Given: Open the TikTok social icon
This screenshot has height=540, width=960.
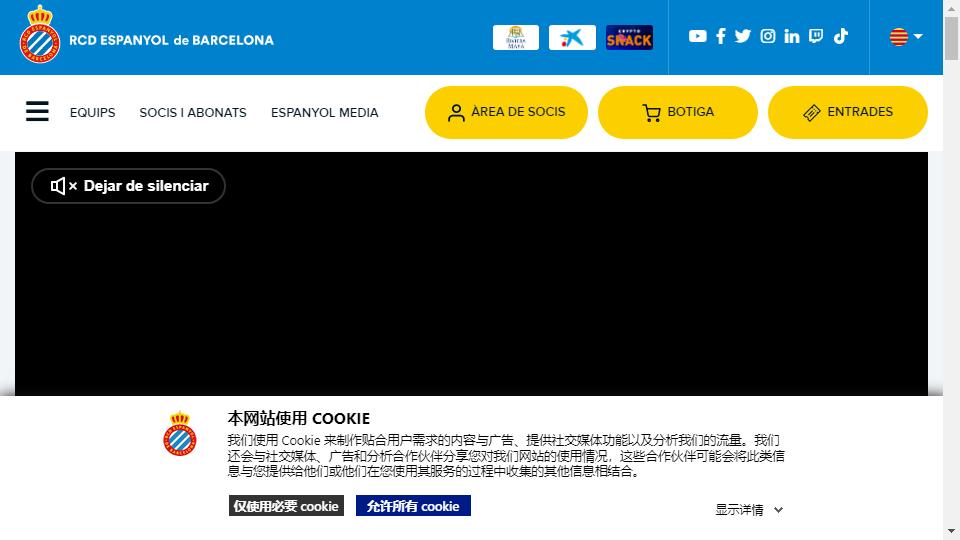Looking at the screenshot, I should coord(841,36).
